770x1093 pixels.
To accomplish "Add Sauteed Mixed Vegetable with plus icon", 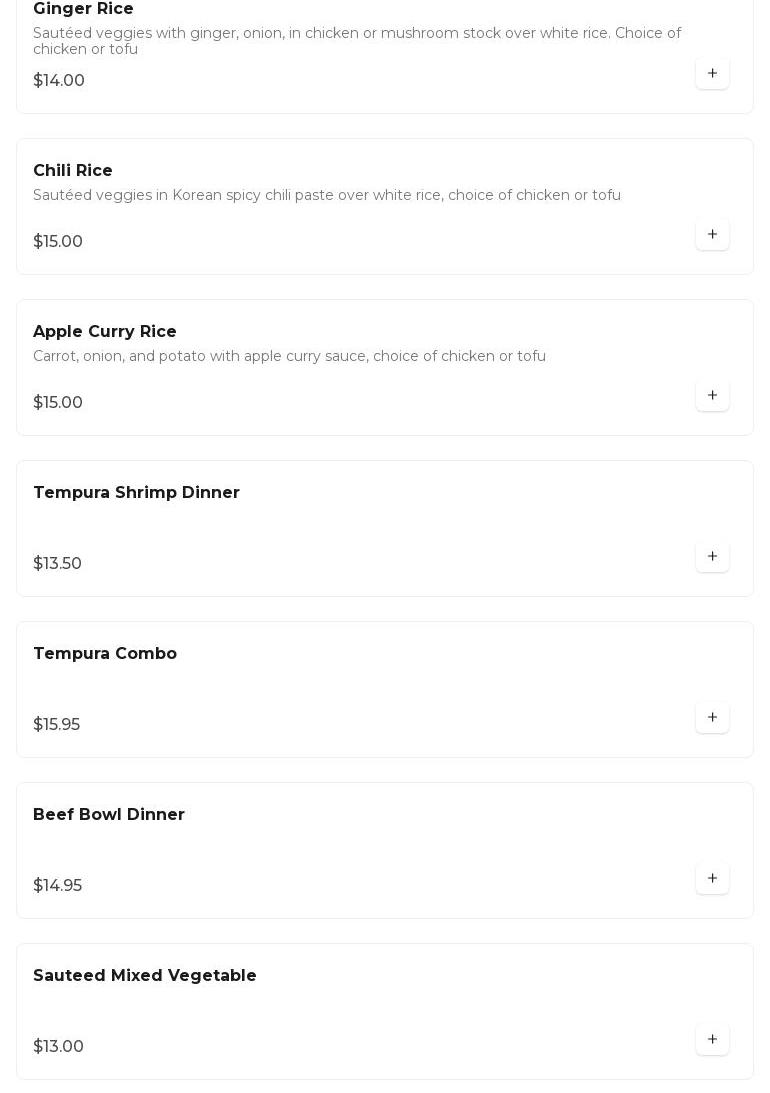I will click(x=712, y=1040).
